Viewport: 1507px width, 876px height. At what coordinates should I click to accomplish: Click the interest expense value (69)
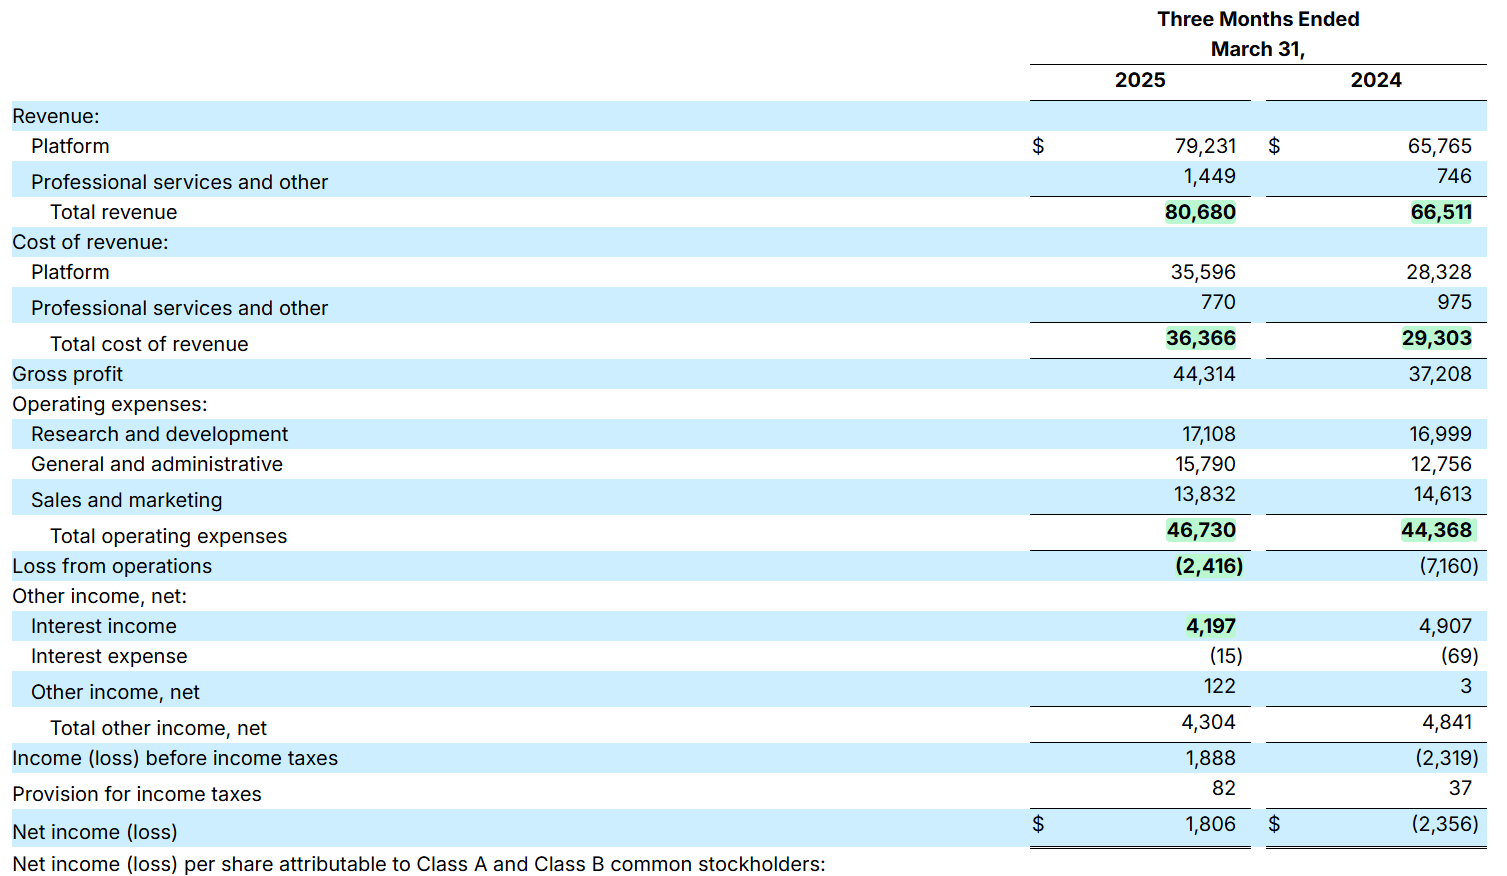pos(1459,656)
